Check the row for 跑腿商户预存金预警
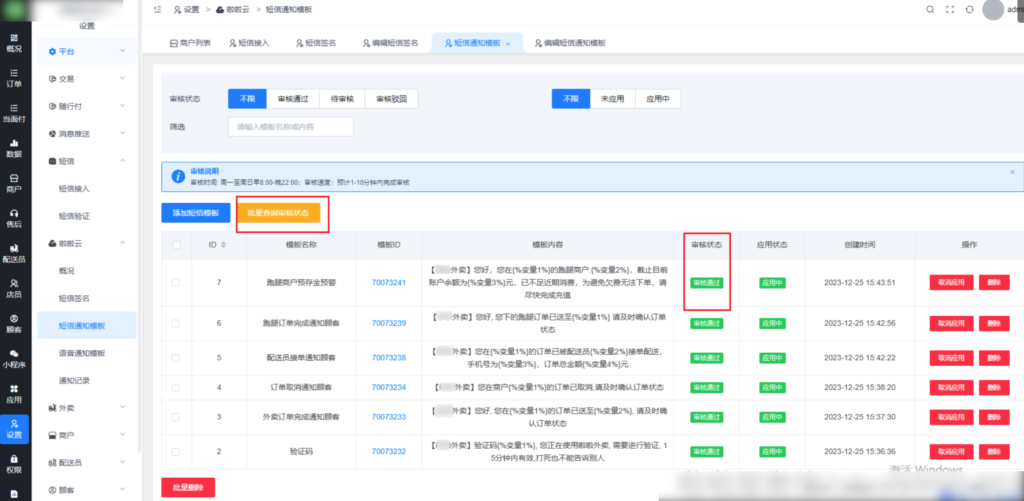Image resolution: width=1024 pixels, height=501 pixels. tap(176, 283)
